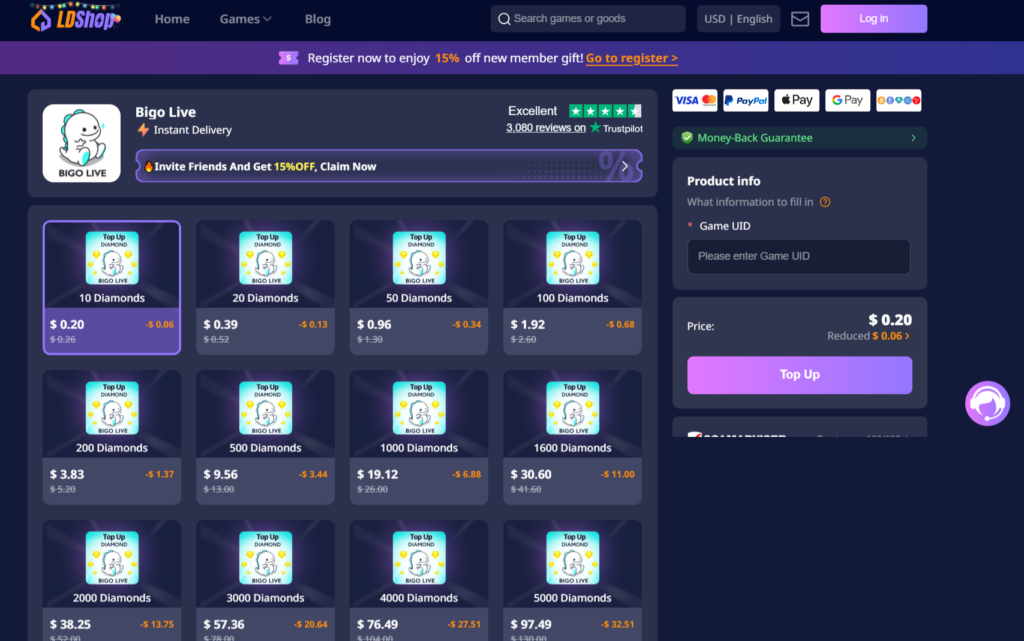Open the 3,080 reviews on Trustpilot link
Screen dimensions: 1024x641
point(575,128)
